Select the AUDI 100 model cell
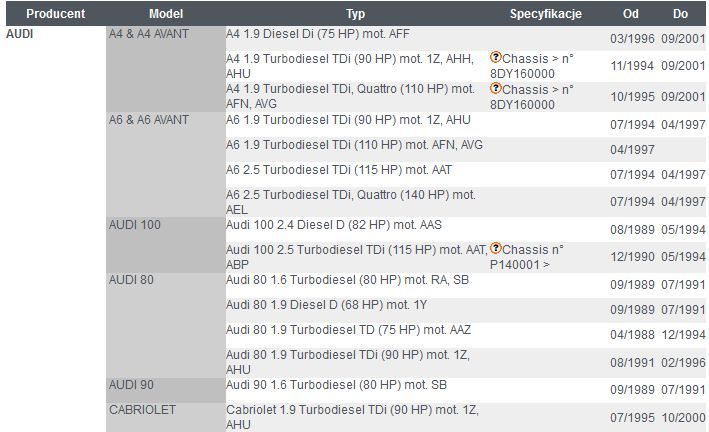This screenshot has width=709, height=432. 166,245
